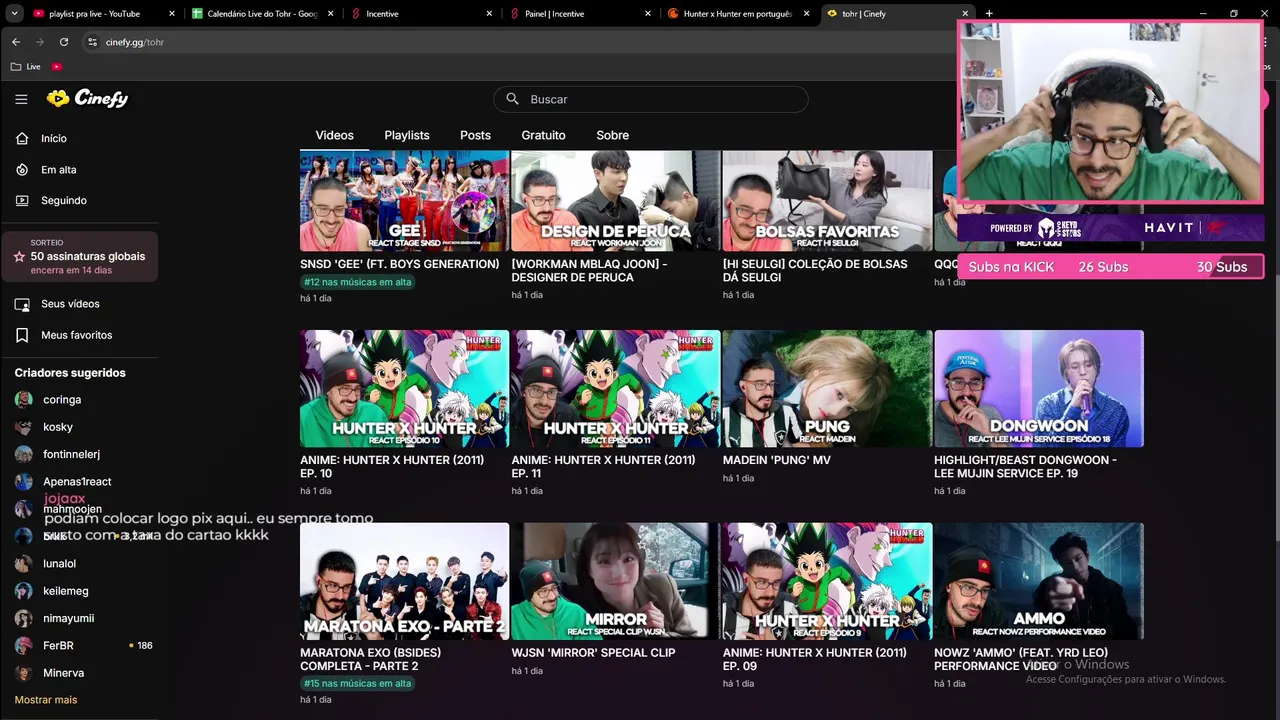
Task: Close the tohr | Cinefy tab
Action: point(965,14)
